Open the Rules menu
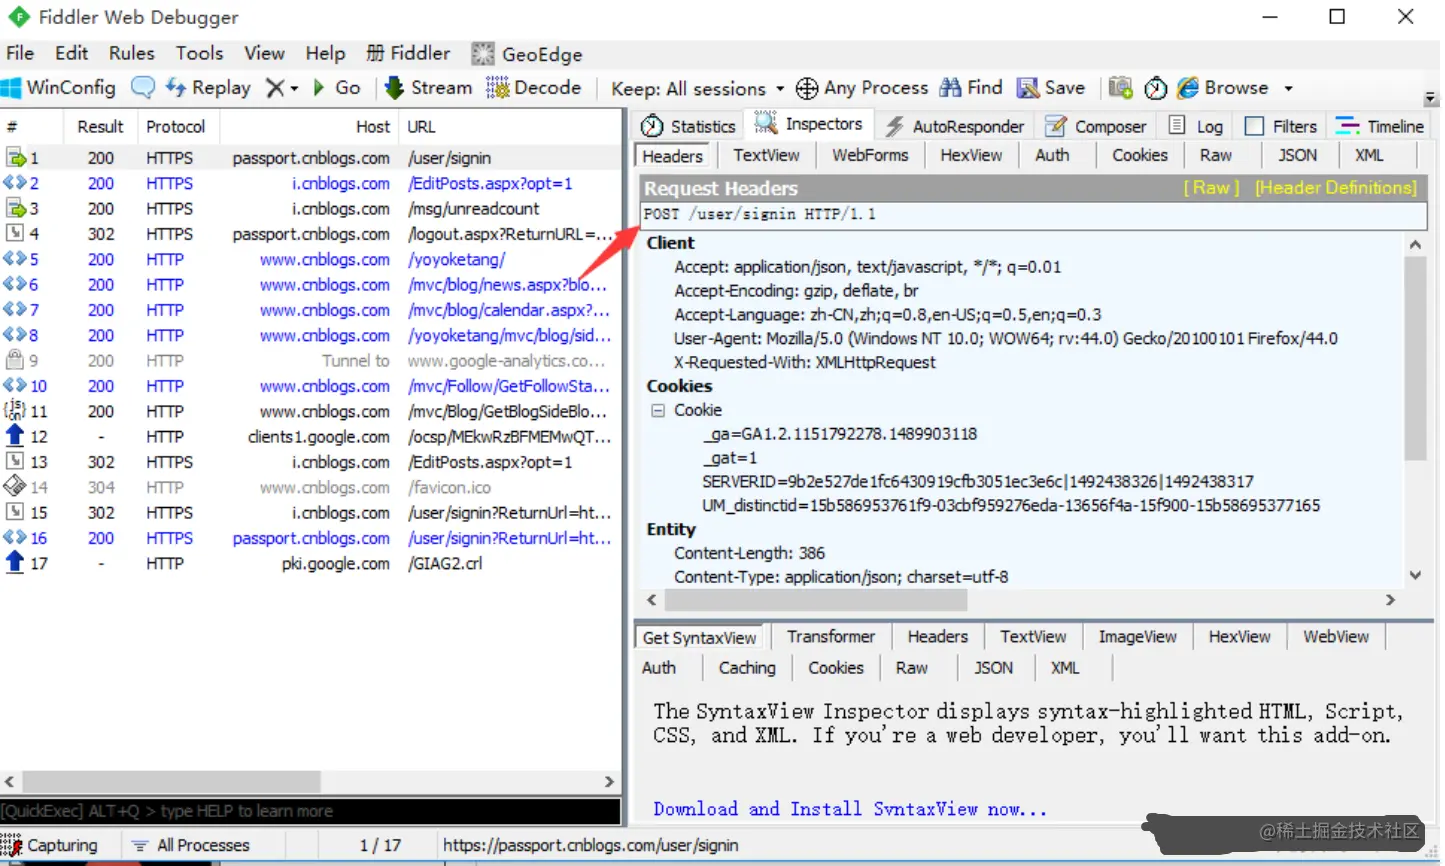Viewport: 1445px width, 866px height. point(132,54)
